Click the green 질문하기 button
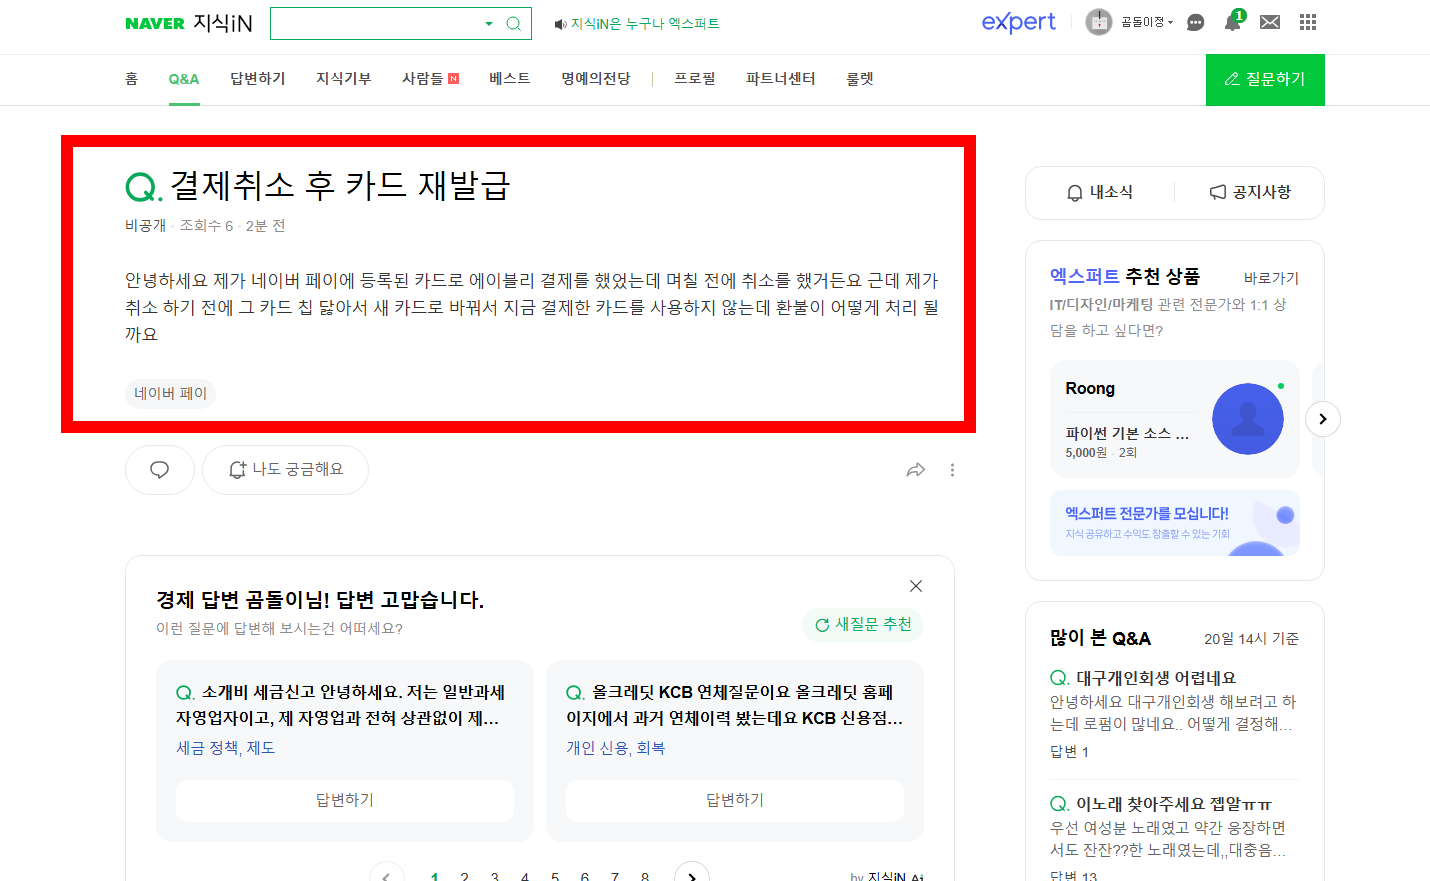 [x=1265, y=79]
